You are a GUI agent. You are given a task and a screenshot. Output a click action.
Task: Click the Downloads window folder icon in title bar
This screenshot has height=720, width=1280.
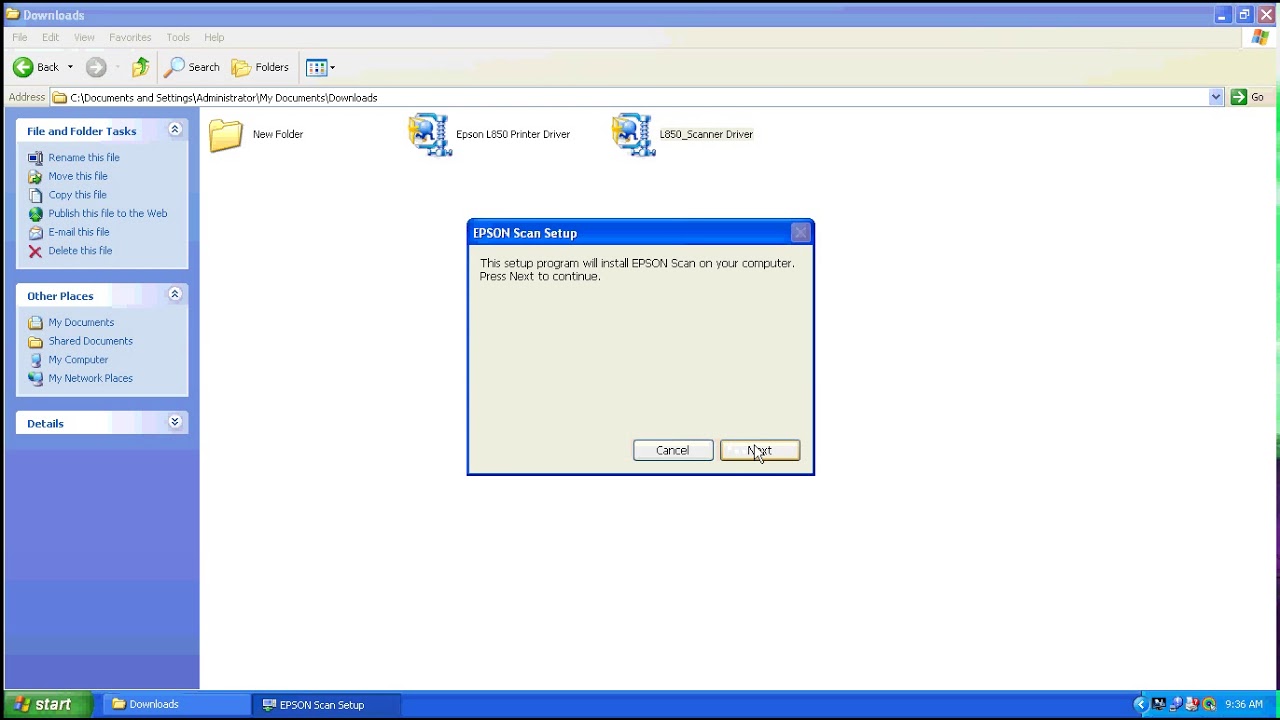click(12, 15)
